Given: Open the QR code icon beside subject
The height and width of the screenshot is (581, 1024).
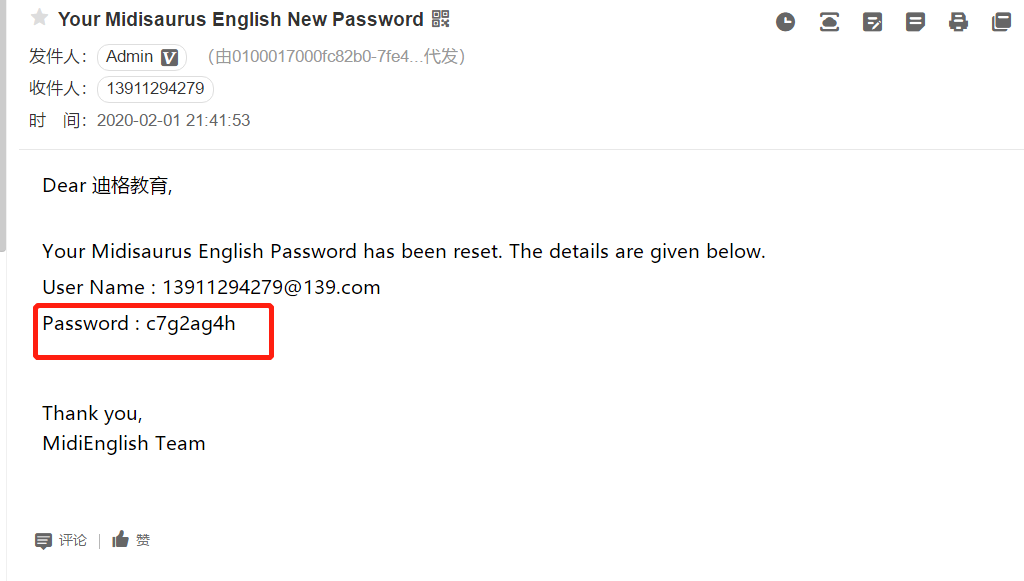Looking at the screenshot, I should (441, 19).
